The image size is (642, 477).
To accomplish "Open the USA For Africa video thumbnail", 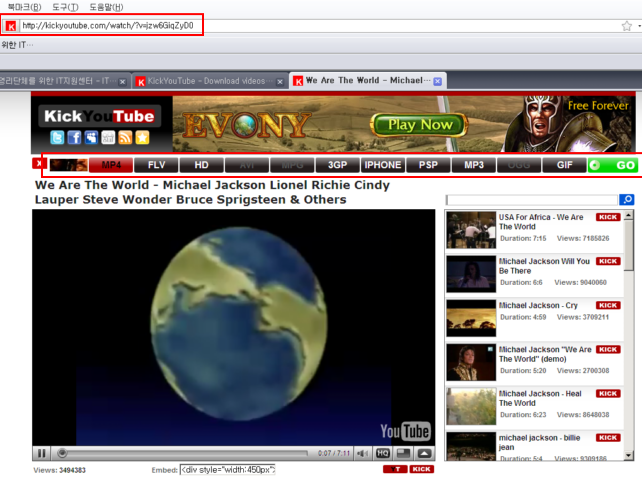I will [x=470, y=230].
